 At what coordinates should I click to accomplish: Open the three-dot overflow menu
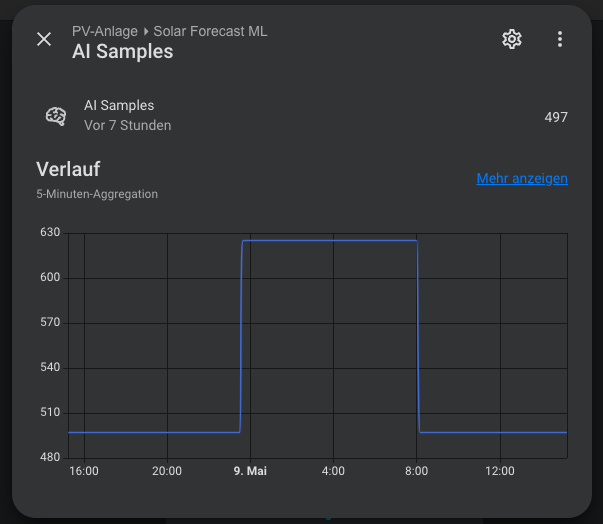560,39
